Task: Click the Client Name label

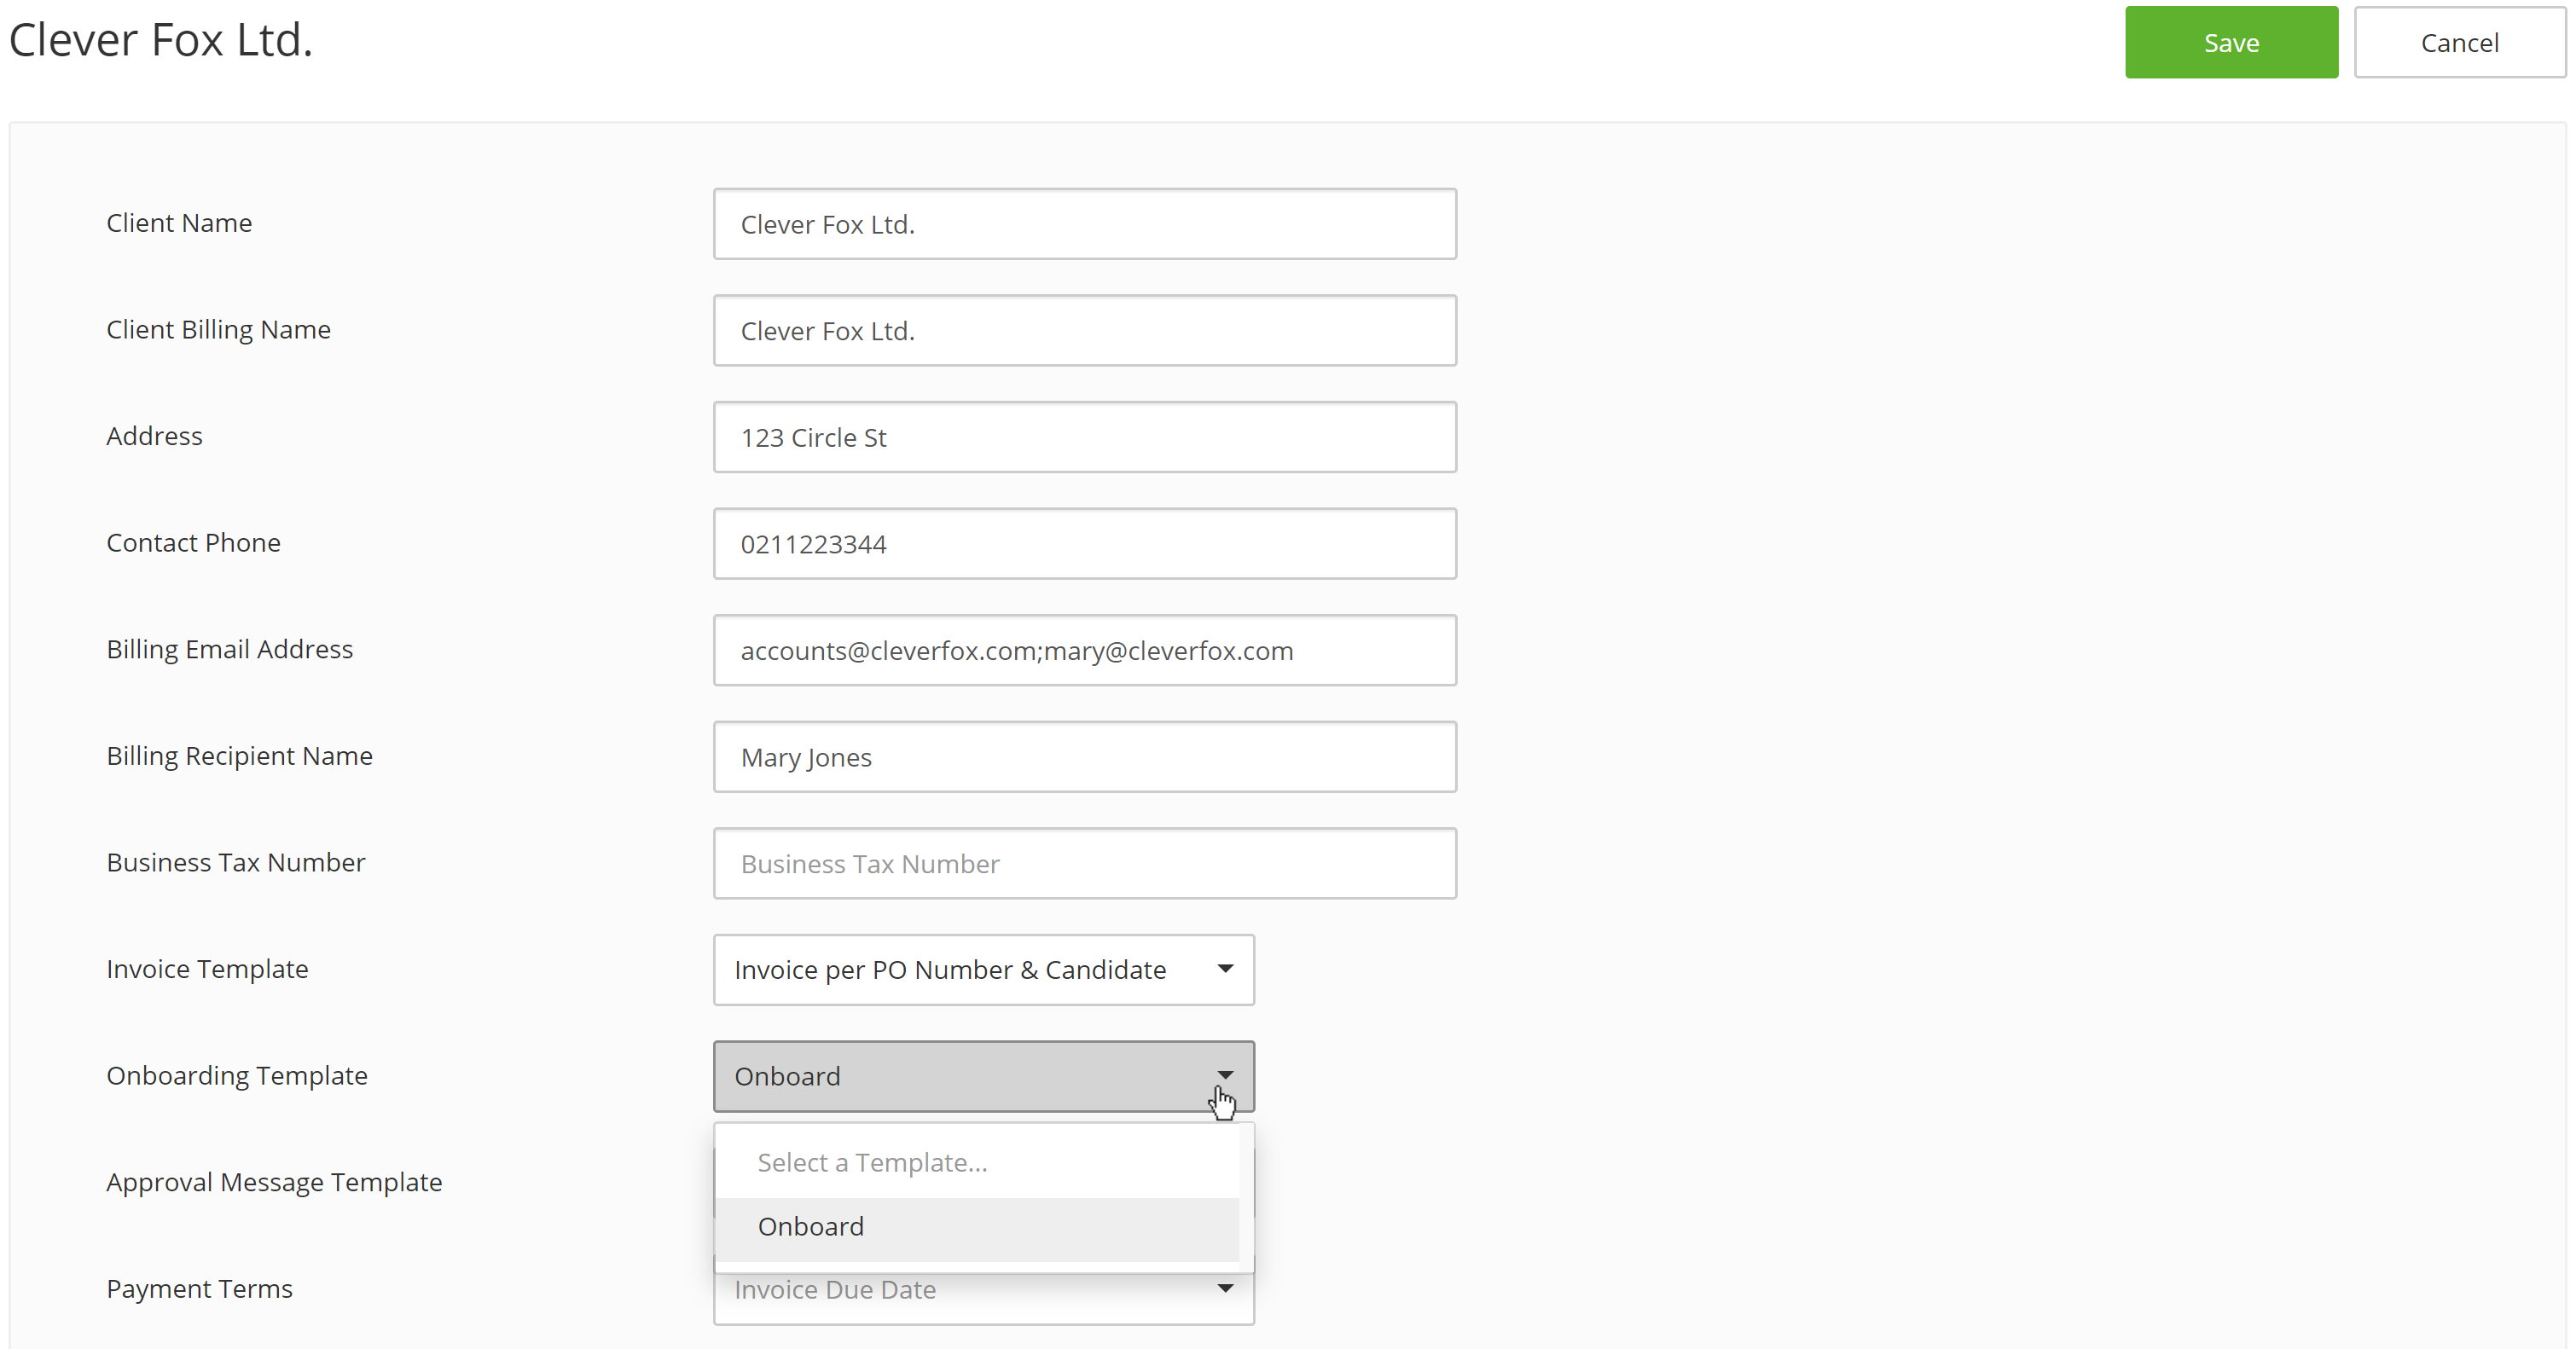Action: pyautogui.click(x=179, y=223)
